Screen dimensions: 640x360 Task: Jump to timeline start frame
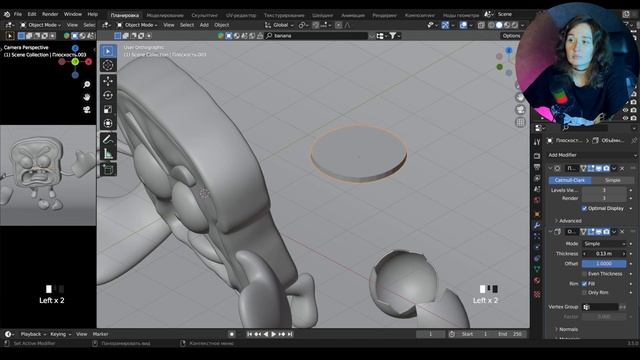[x=249, y=334]
